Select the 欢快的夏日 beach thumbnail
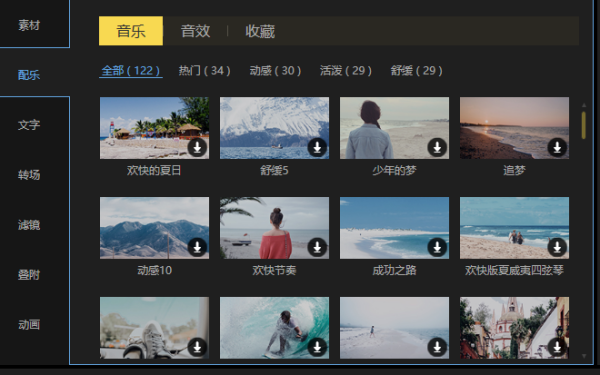This screenshot has width=600, height=375. point(155,128)
